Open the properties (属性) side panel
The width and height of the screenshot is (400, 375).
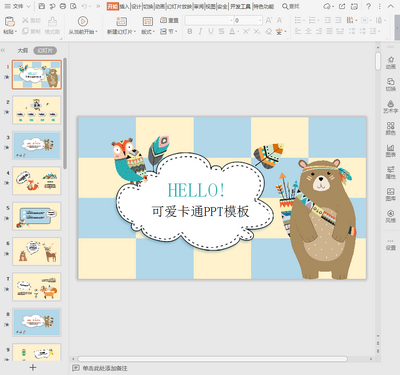391,172
